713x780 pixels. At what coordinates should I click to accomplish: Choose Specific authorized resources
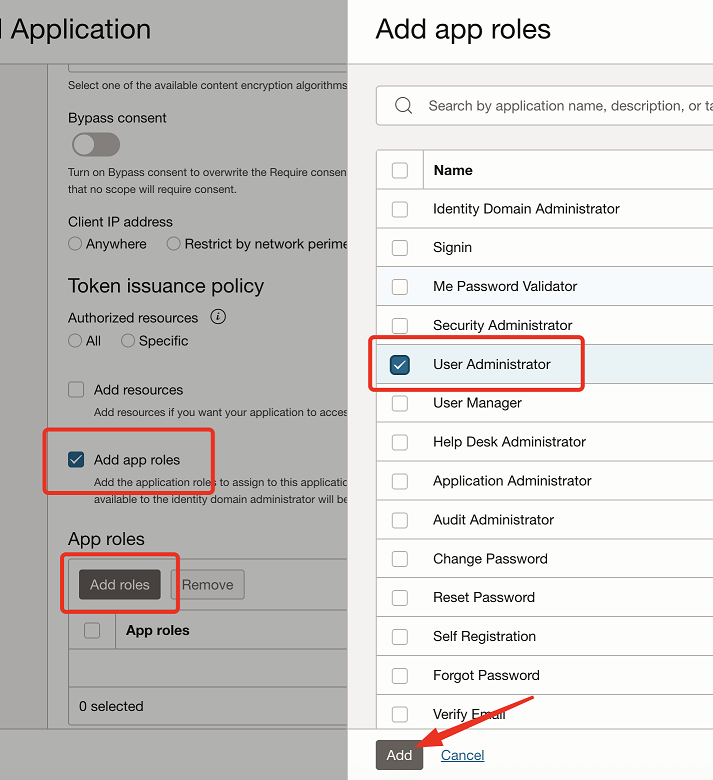tap(128, 341)
